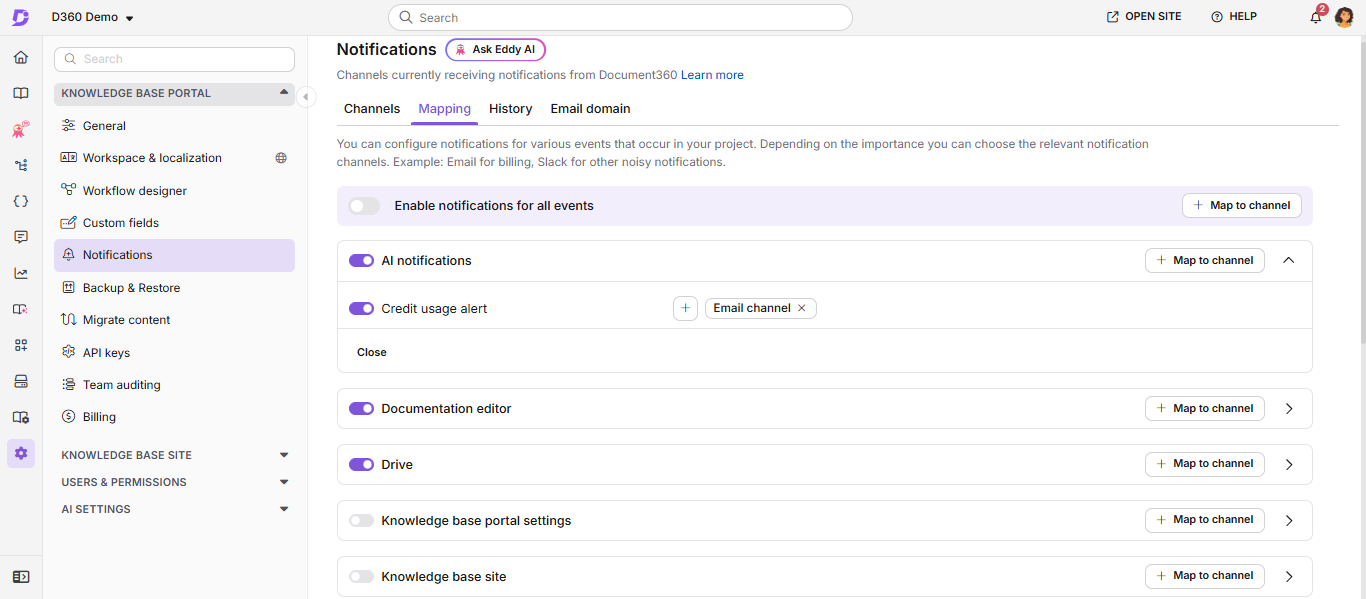The height and width of the screenshot is (599, 1366).
Task: Open the Feedback chat icon in left rail
Action: pos(21,237)
